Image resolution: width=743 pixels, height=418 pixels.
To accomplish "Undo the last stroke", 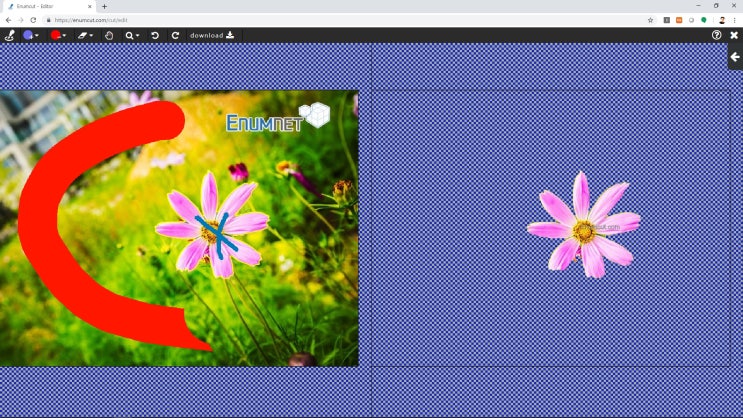I will point(155,36).
